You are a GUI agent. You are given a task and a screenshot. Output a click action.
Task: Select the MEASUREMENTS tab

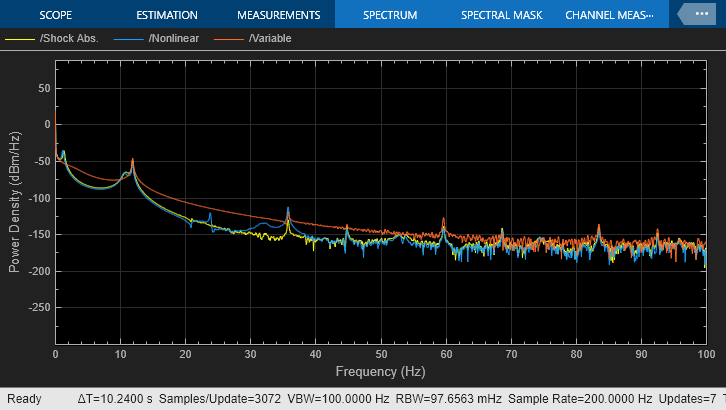click(x=278, y=15)
